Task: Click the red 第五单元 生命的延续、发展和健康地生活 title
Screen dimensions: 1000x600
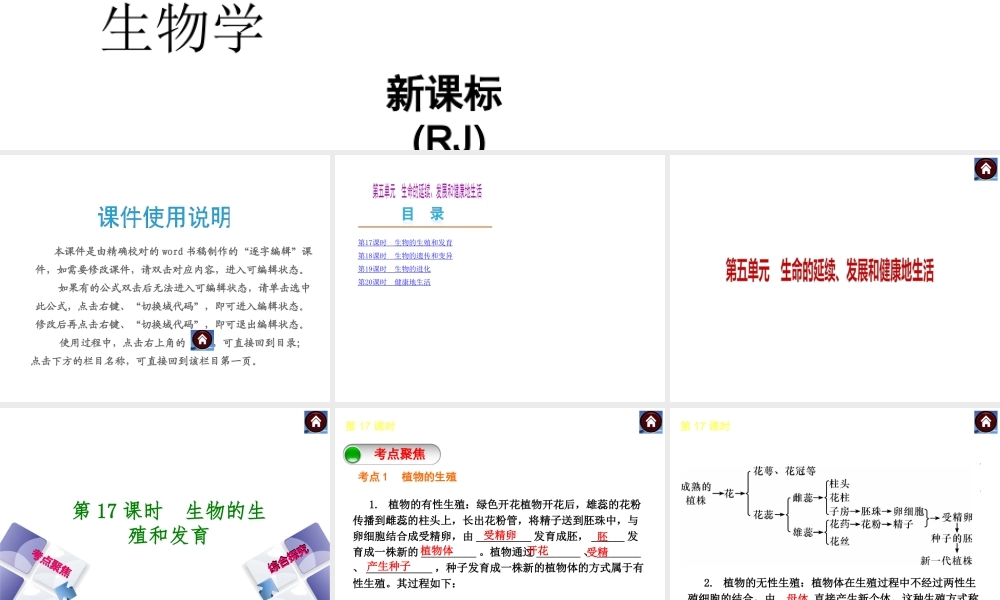Action: coord(829,270)
